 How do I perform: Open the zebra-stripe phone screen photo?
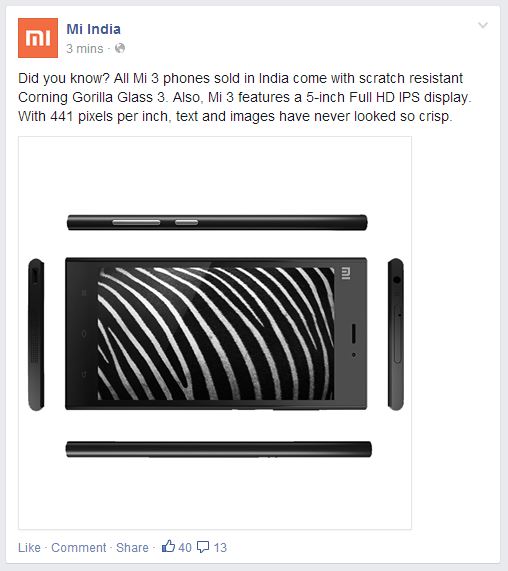coord(216,334)
